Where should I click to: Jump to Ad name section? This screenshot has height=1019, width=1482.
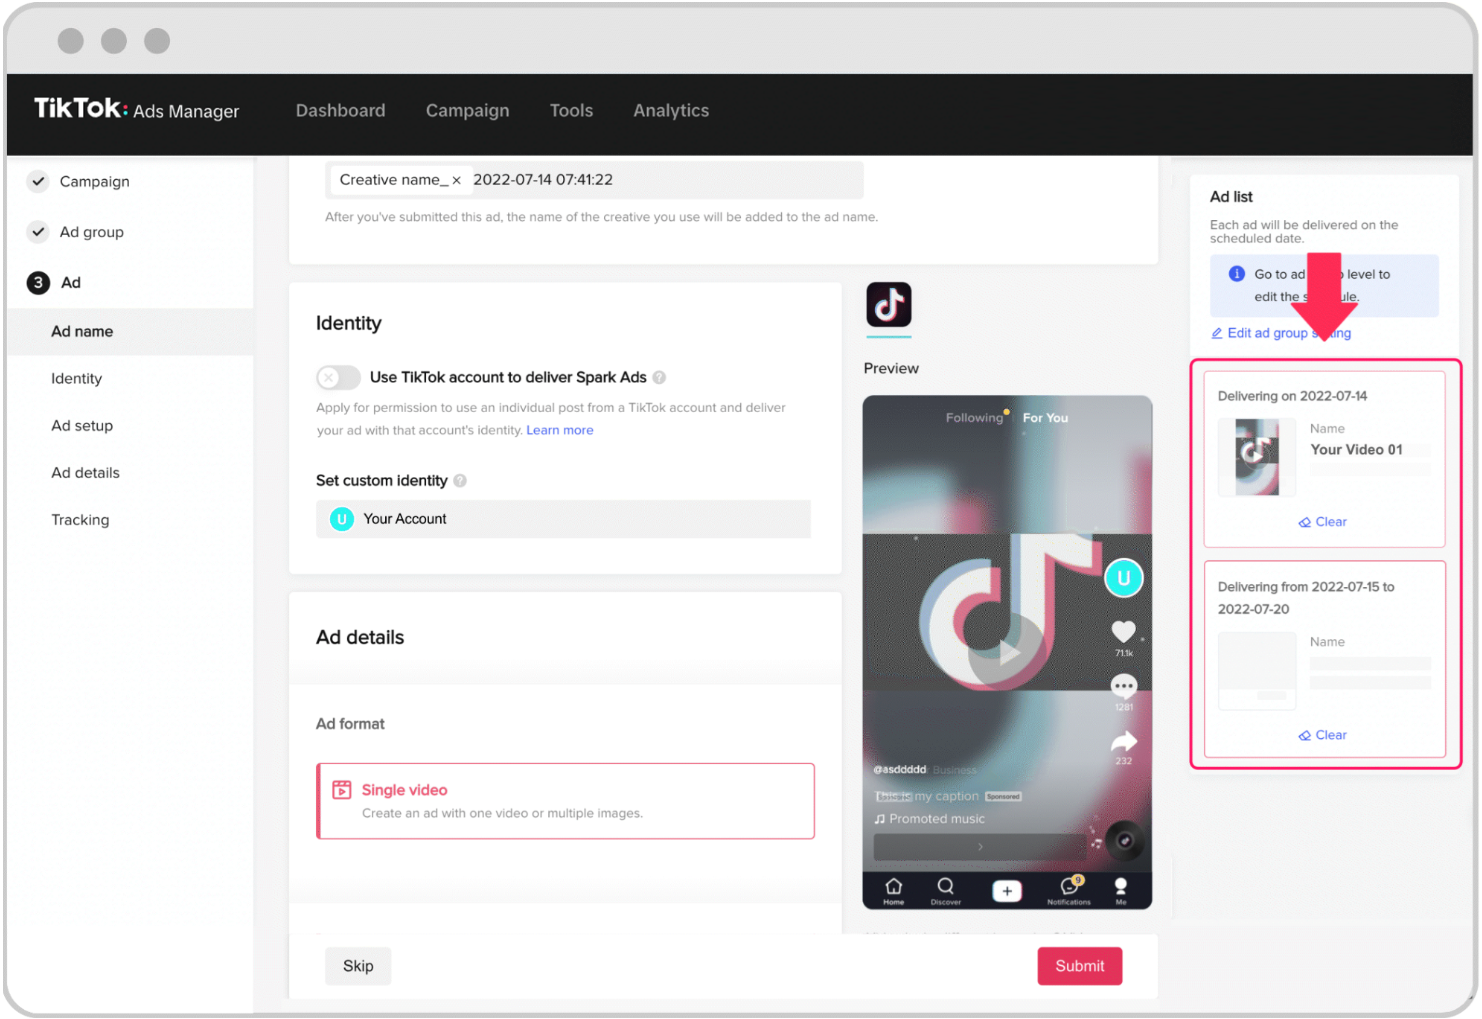click(82, 331)
